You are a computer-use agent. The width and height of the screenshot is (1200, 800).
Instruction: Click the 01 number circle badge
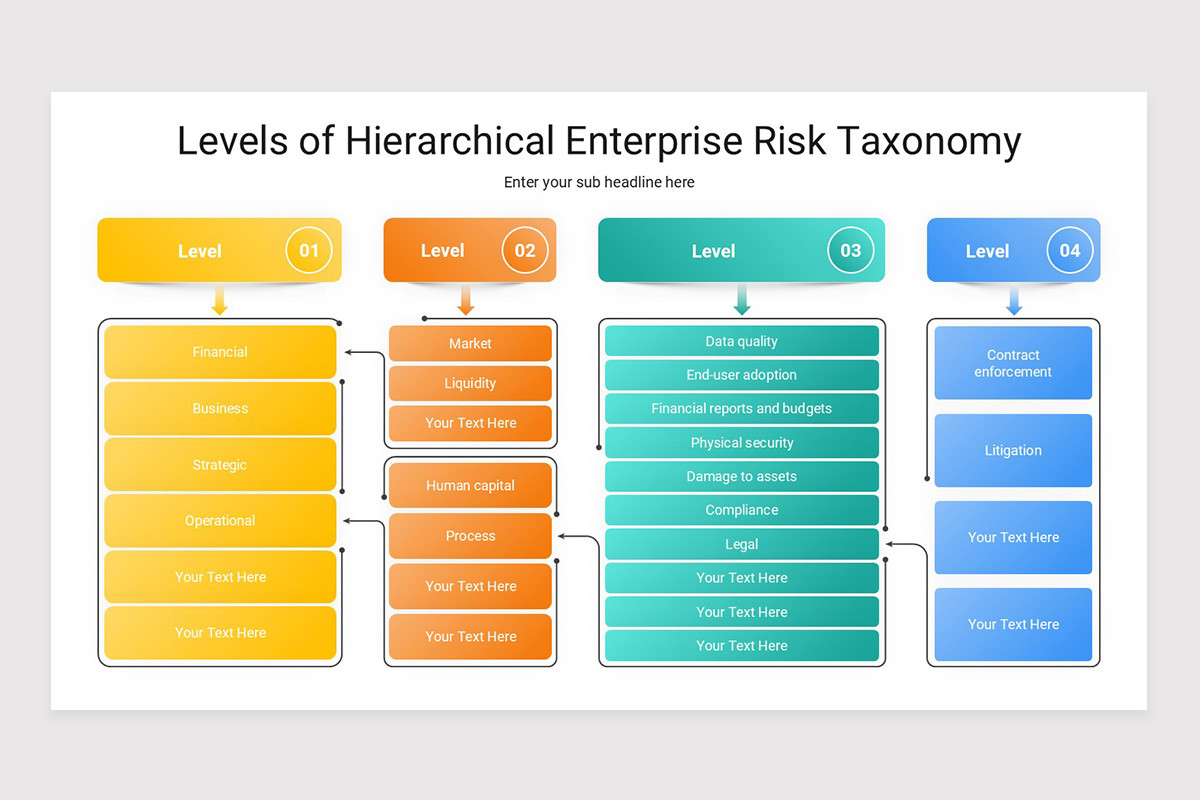(309, 250)
